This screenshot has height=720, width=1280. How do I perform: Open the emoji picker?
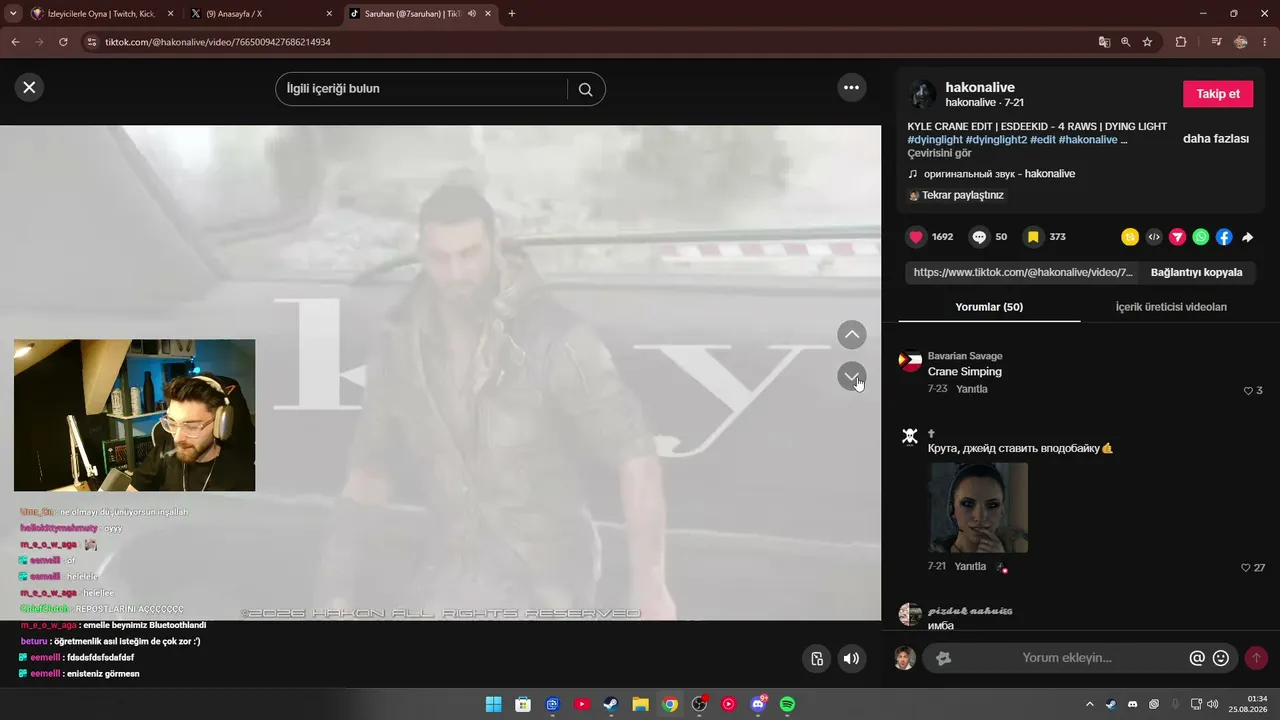coord(1221,658)
